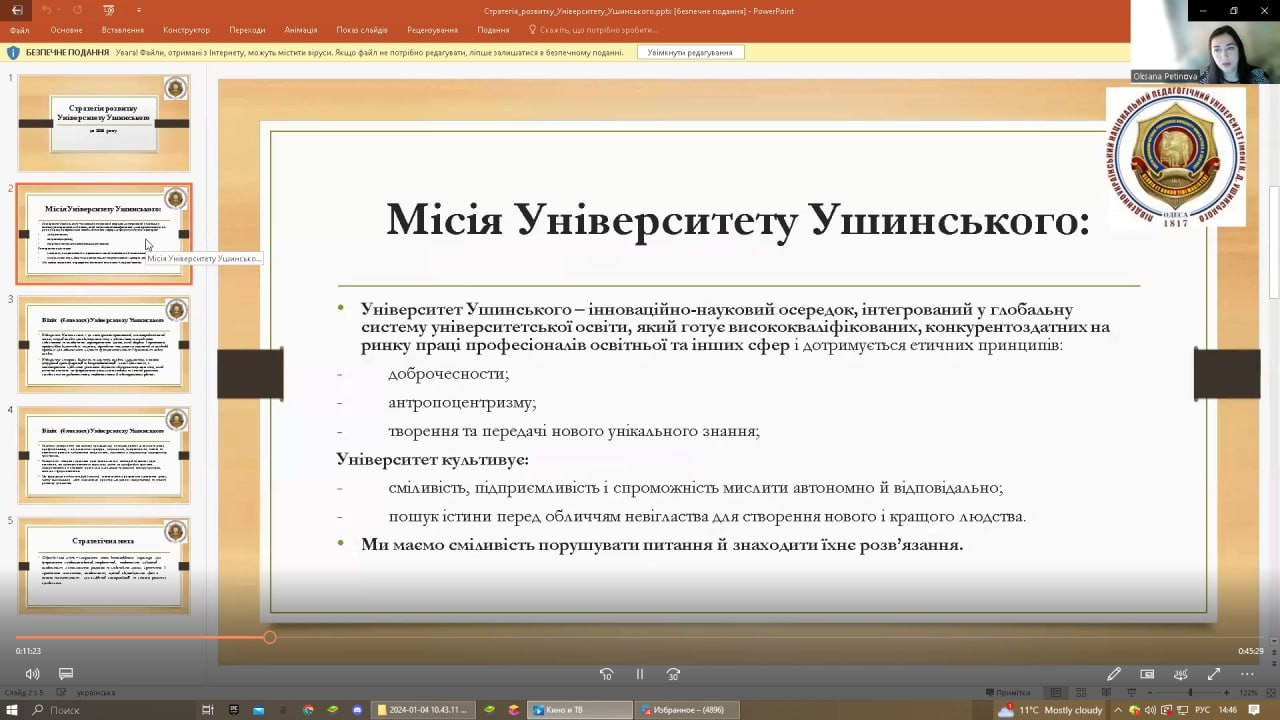Click the українська language indicator

click(x=96, y=692)
